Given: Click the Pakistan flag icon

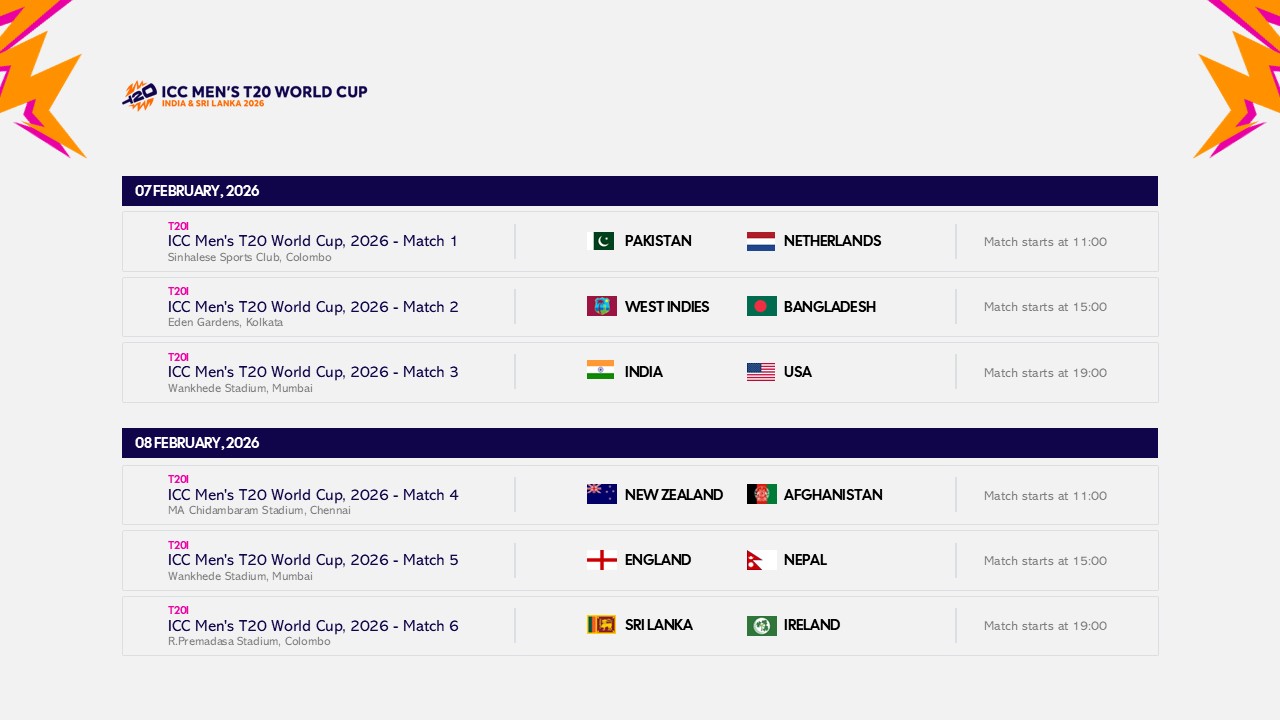Looking at the screenshot, I should [601, 241].
